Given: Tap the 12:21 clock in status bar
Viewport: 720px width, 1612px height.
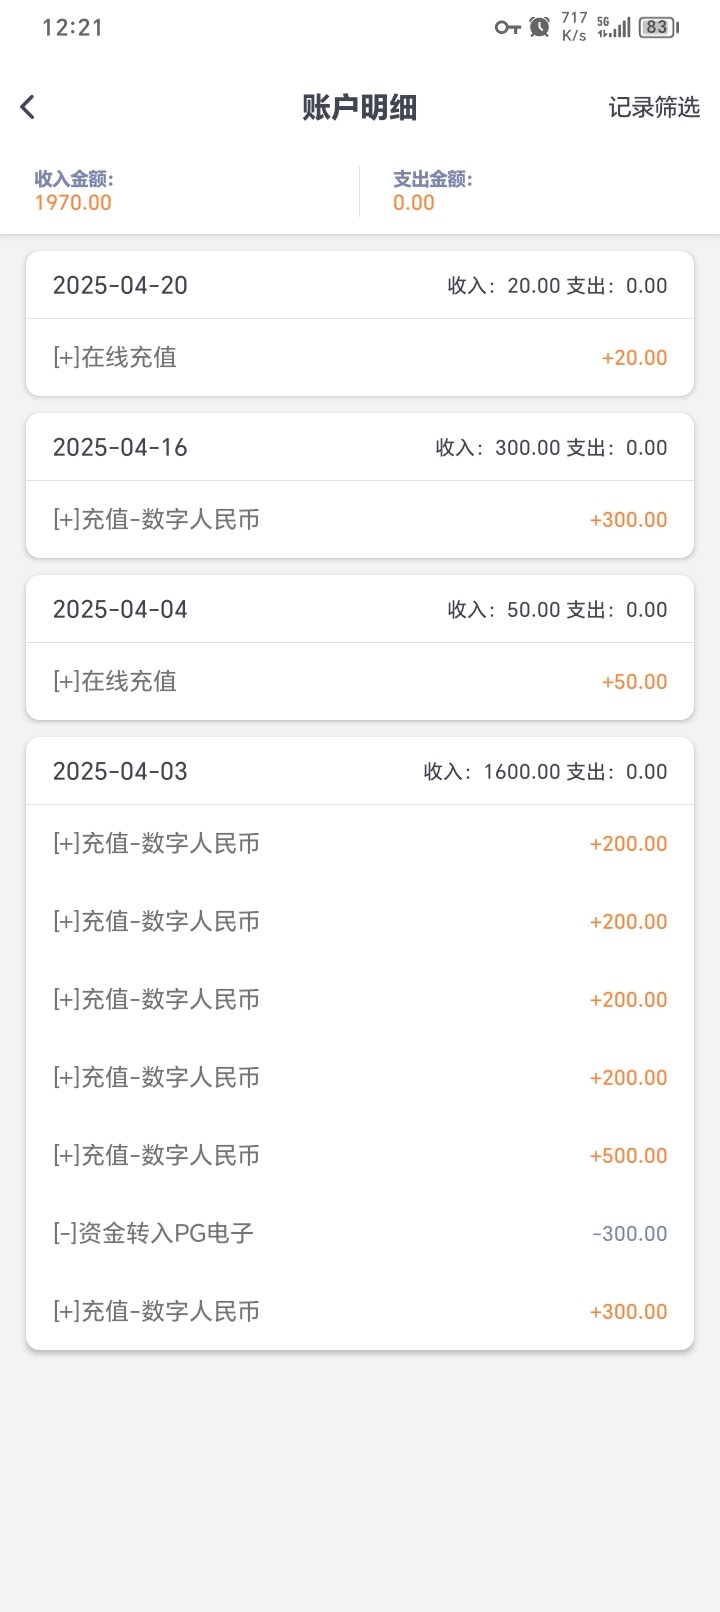Looking at the screenshot, I should click(72, 27).
